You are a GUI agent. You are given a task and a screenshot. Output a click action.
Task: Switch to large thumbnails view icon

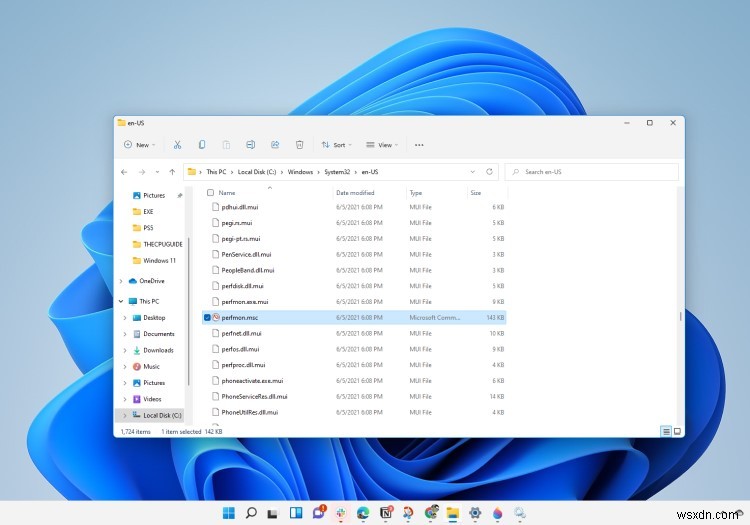(x=677, y=431)
